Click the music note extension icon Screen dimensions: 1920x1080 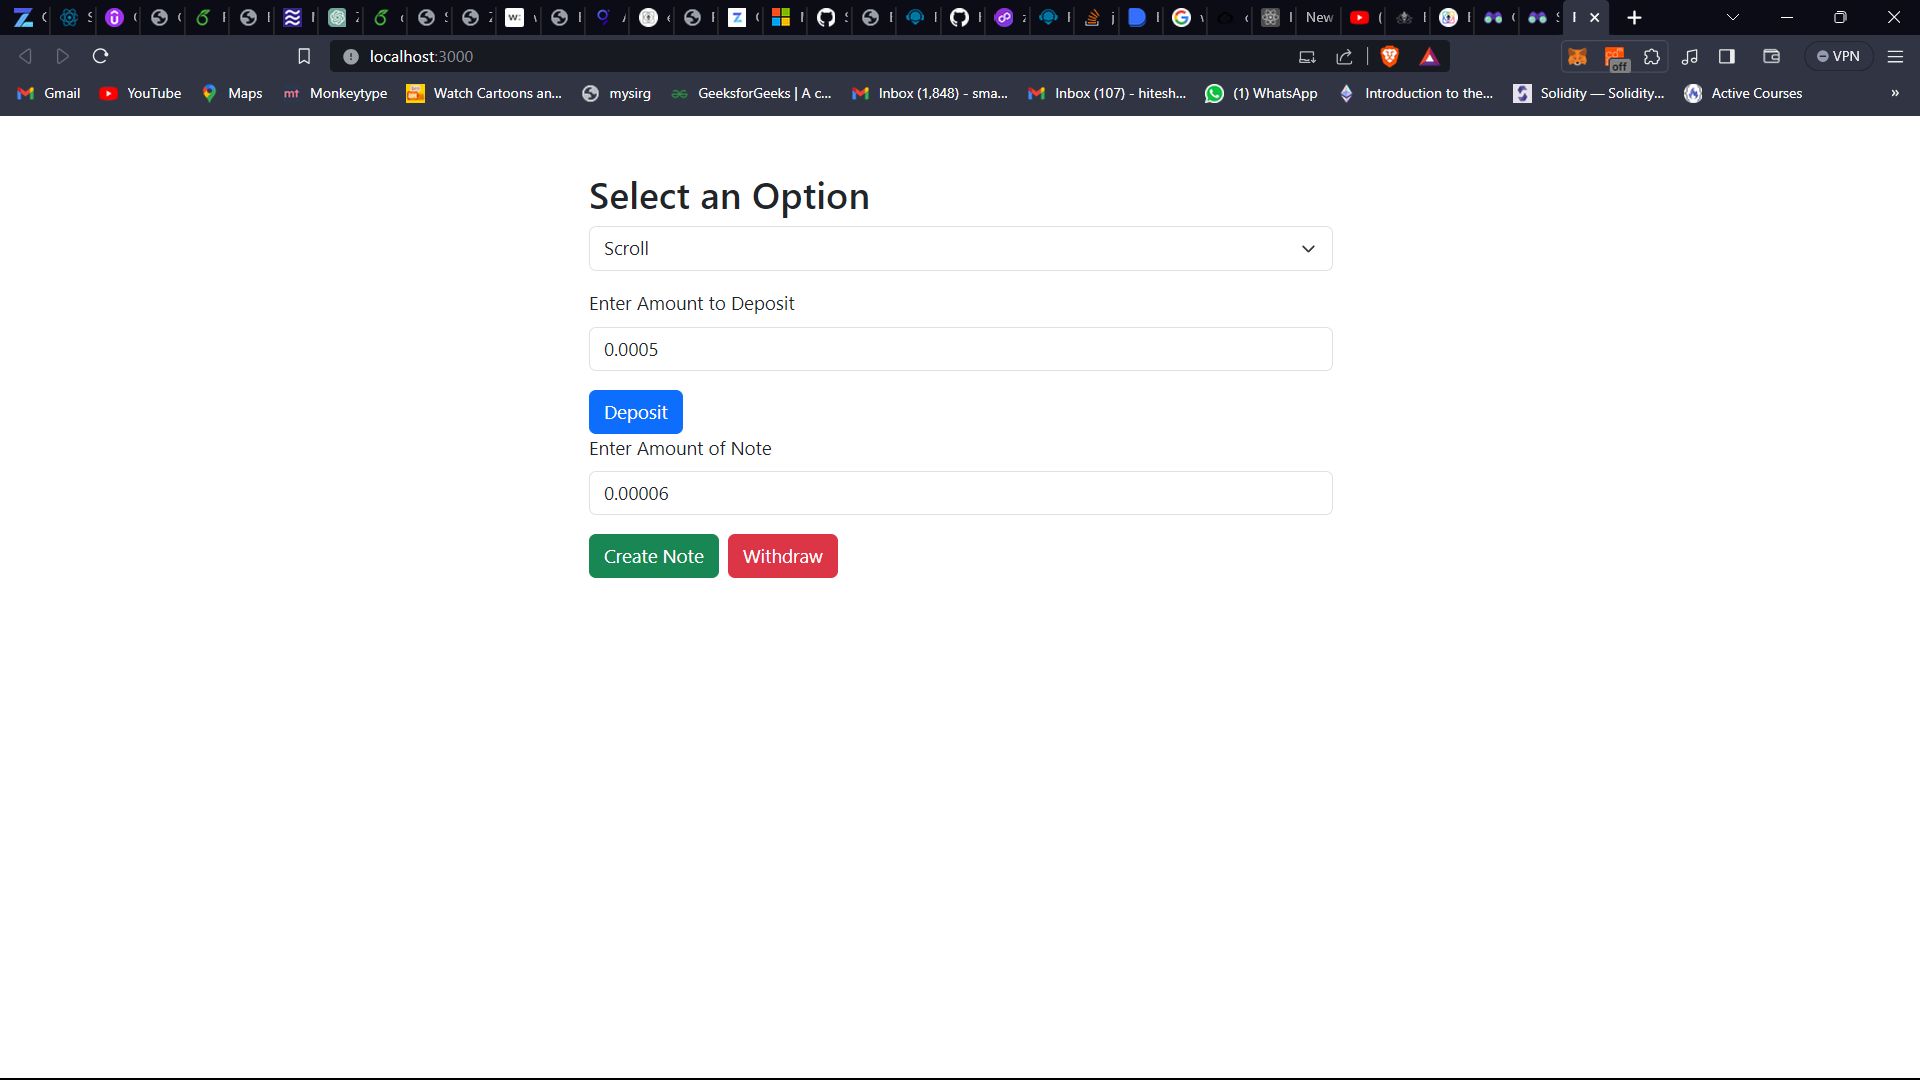tap(1692, 55)
